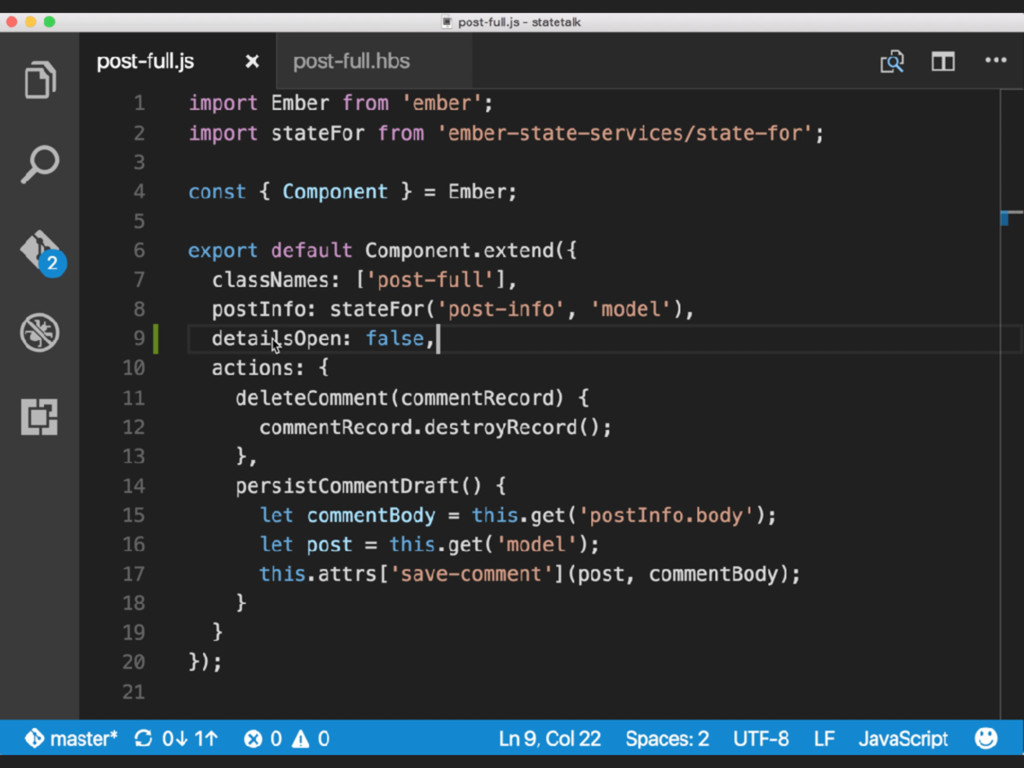Click 'destroyRecord' on line 12

click(x=500, y=427)
